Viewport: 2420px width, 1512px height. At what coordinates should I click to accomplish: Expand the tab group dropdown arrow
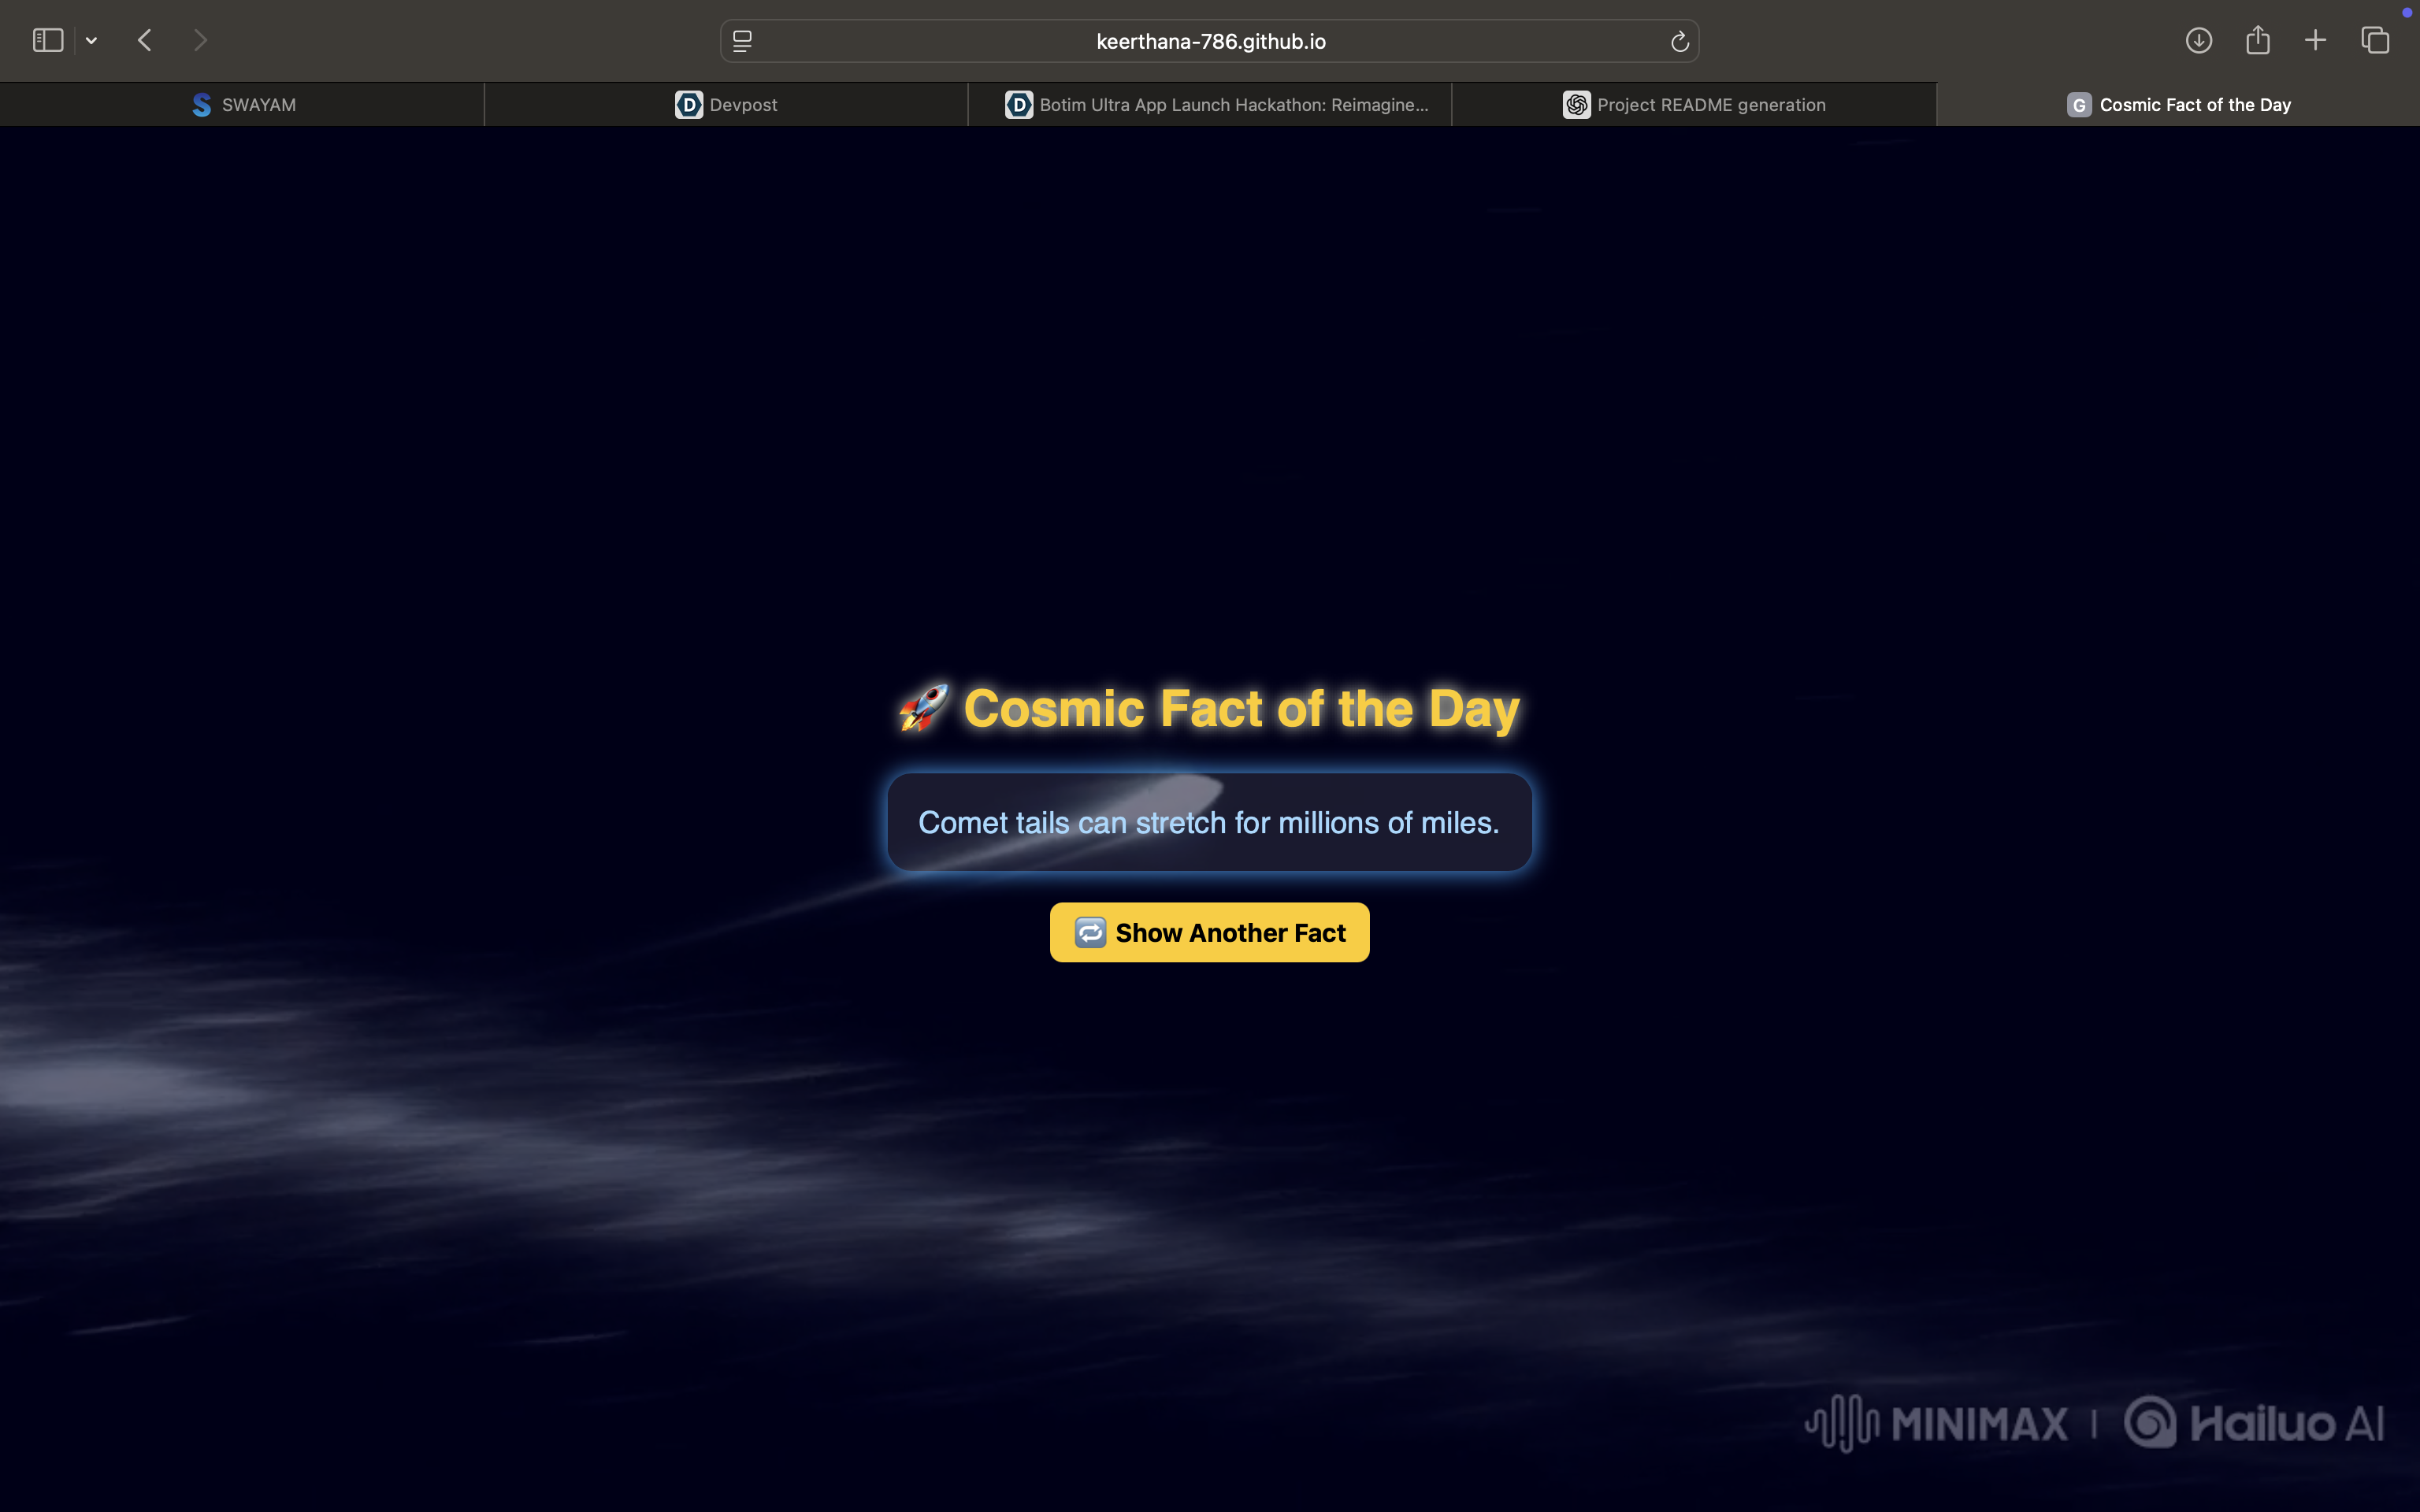click(91, 41)
